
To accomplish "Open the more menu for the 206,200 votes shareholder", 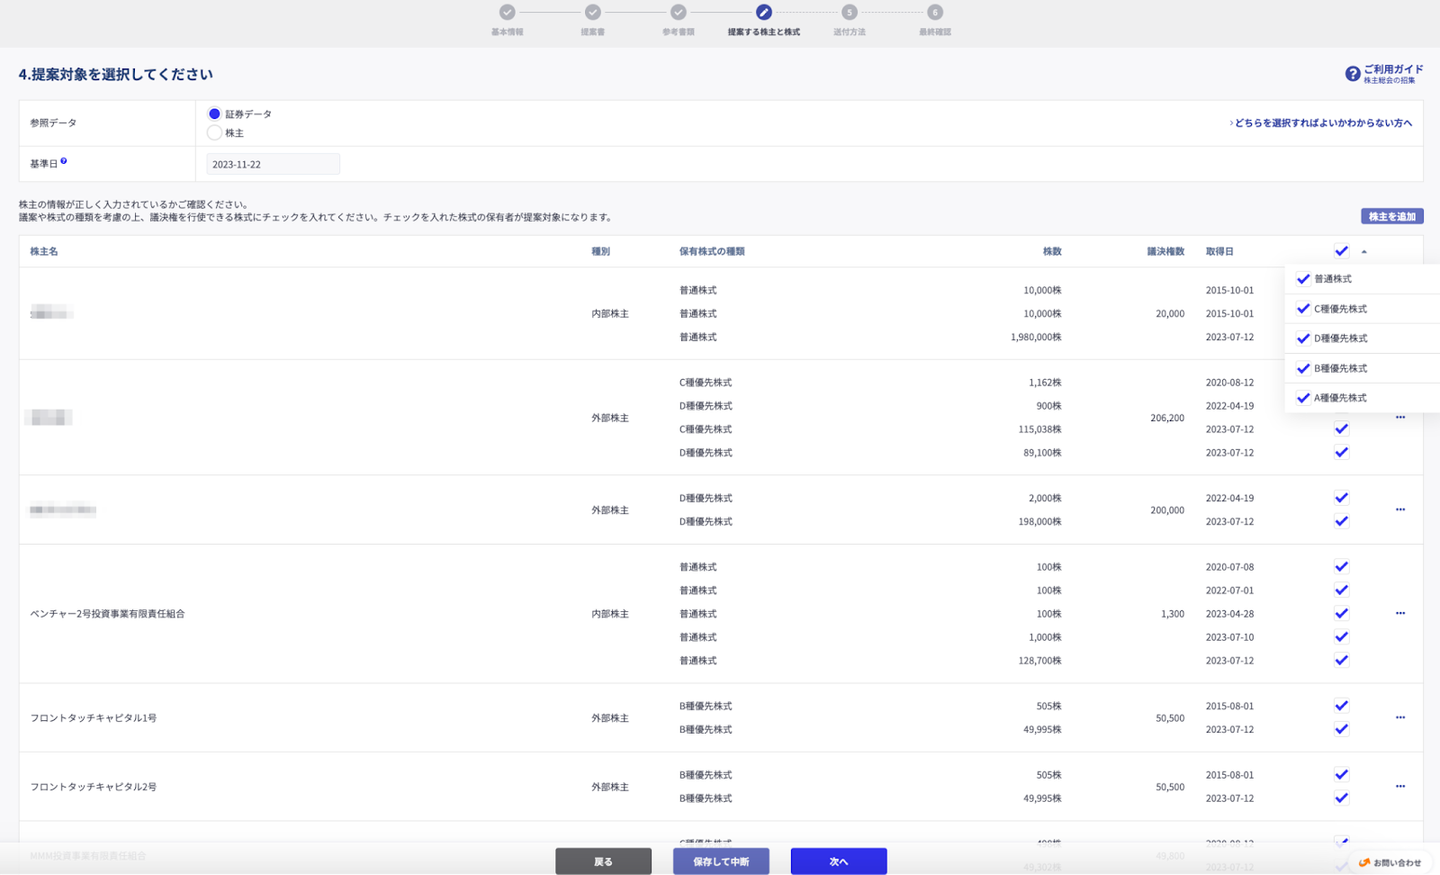I will tap(1400, 418).
